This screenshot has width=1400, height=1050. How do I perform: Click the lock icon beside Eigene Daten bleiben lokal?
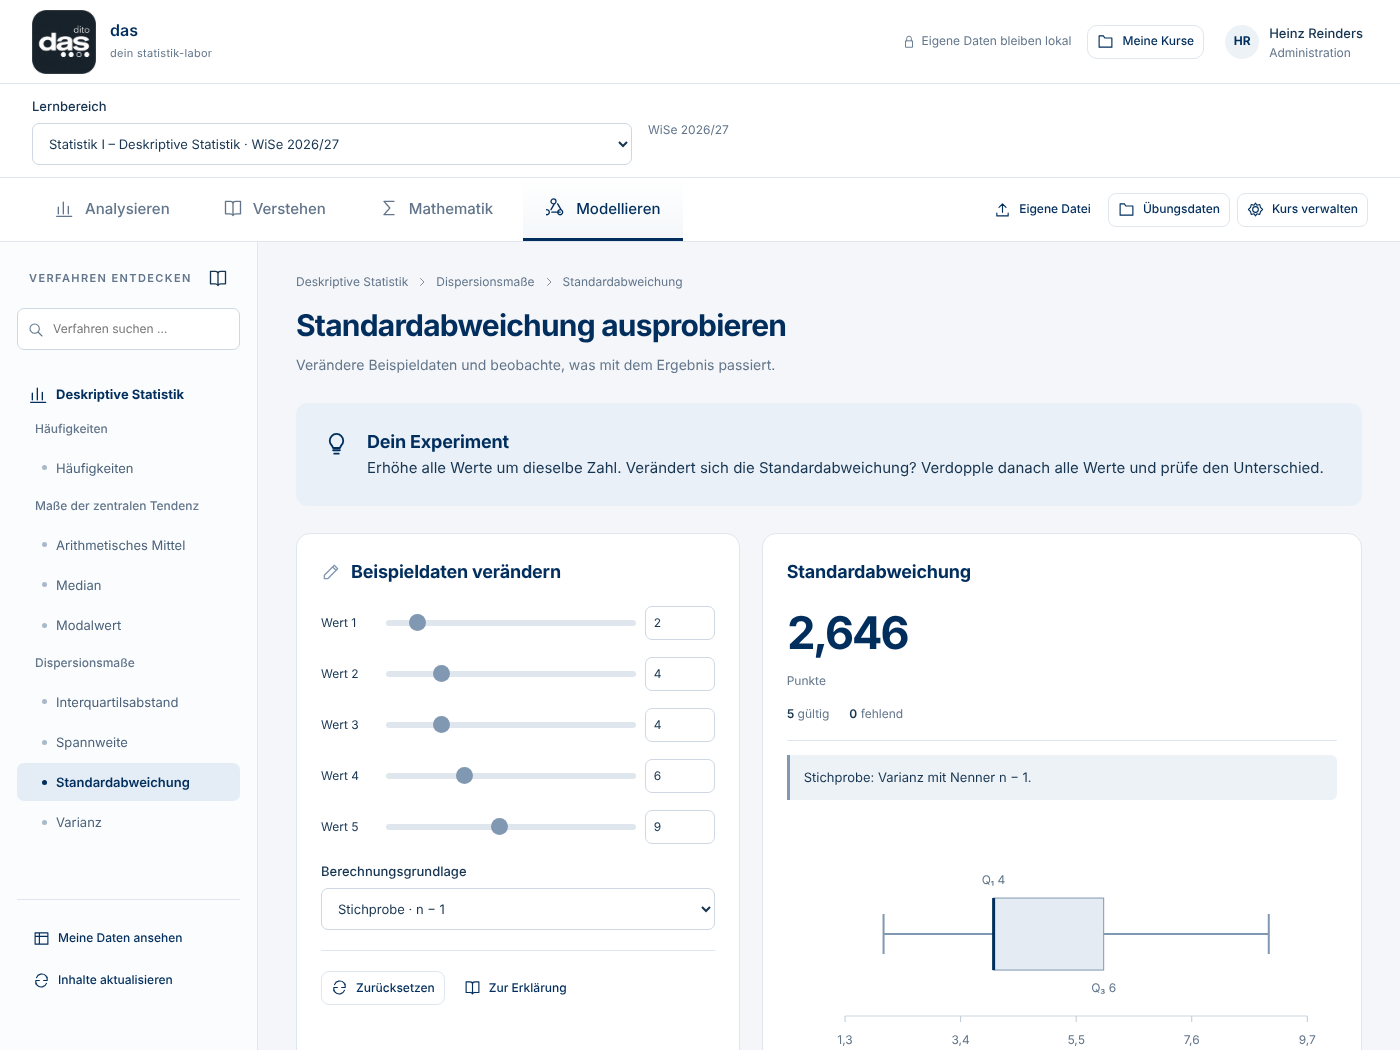click(909, 42)
